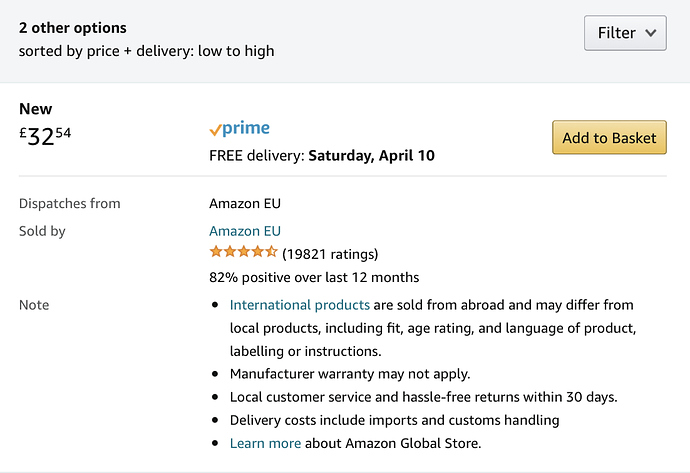Click the Prime orange checkmark icon
690x473 pixels.
click(x=215, y=130)
